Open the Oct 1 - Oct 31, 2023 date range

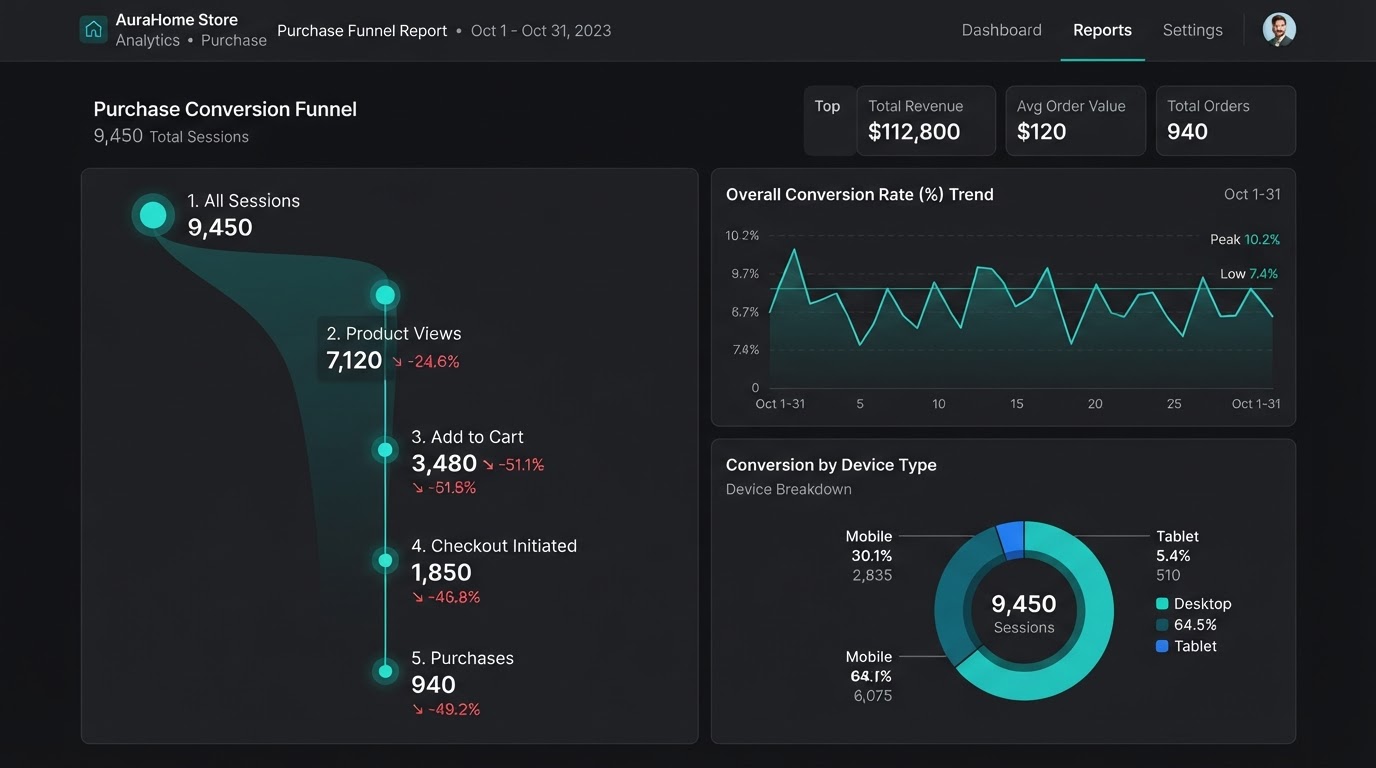pyautogui.click(x=541, y=30)
